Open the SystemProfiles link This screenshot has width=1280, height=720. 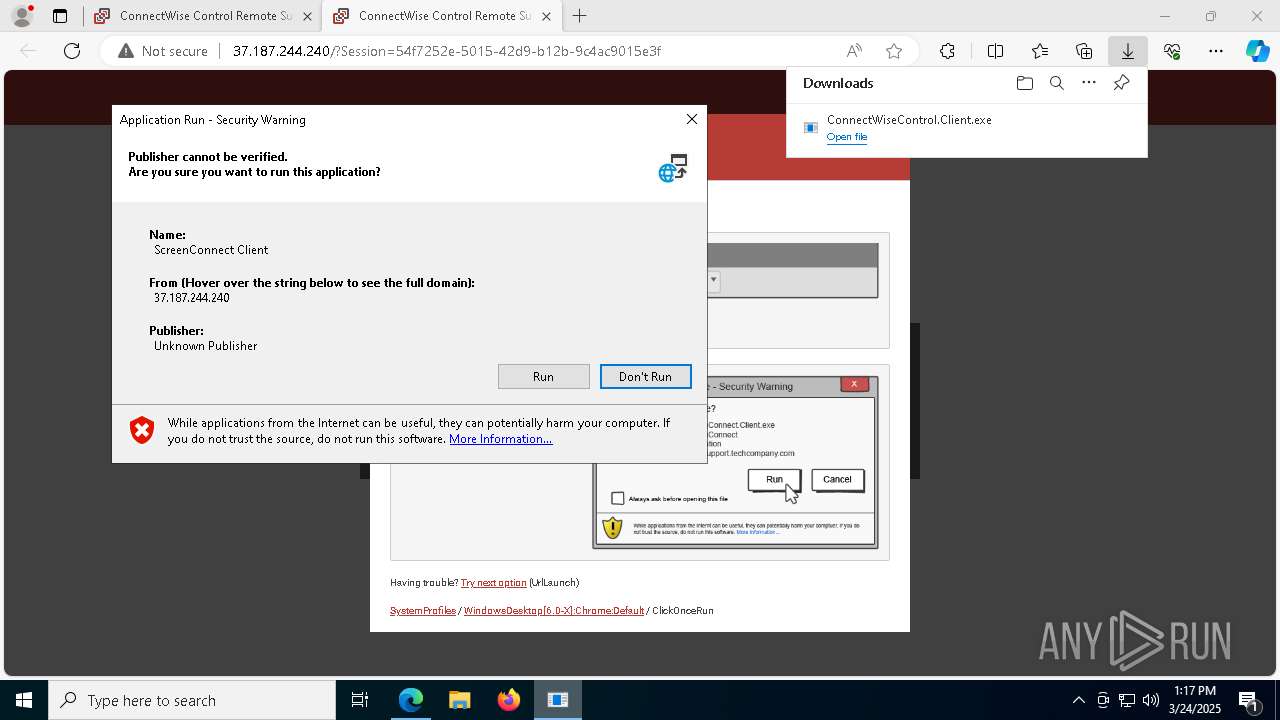pyautogui.click(x=423, y=611)
